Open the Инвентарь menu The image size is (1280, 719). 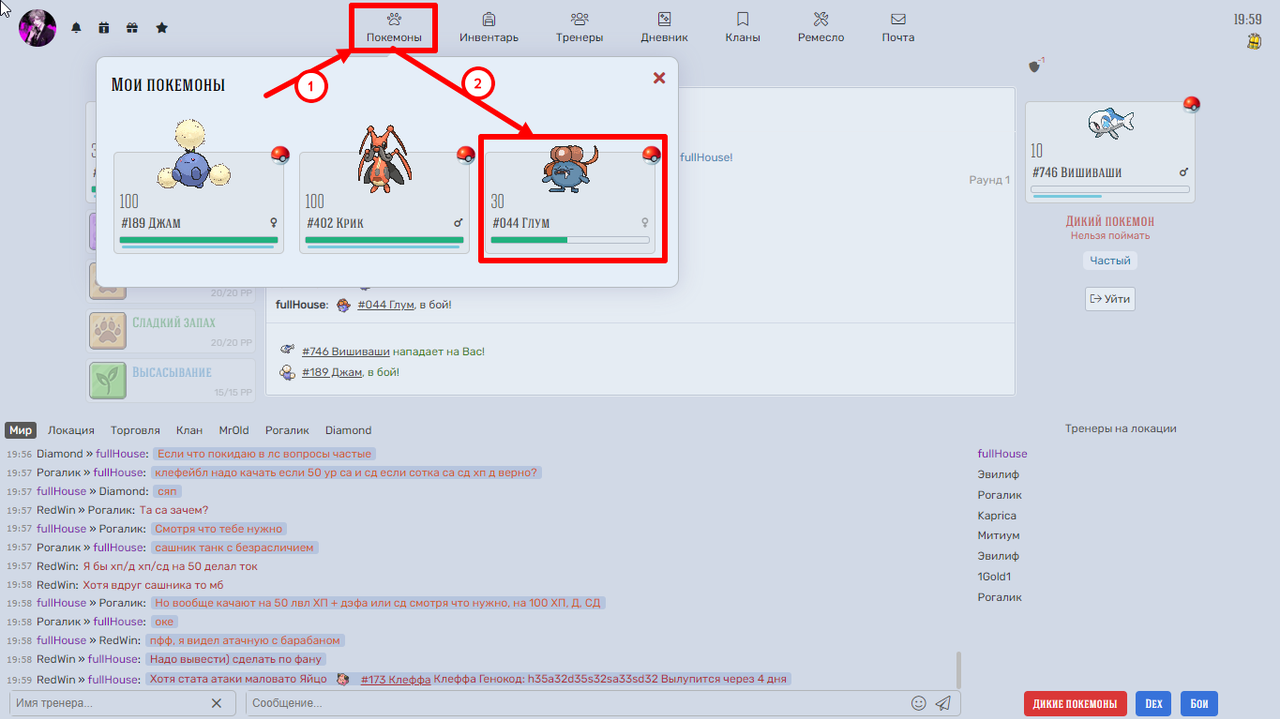click(489, 27)
